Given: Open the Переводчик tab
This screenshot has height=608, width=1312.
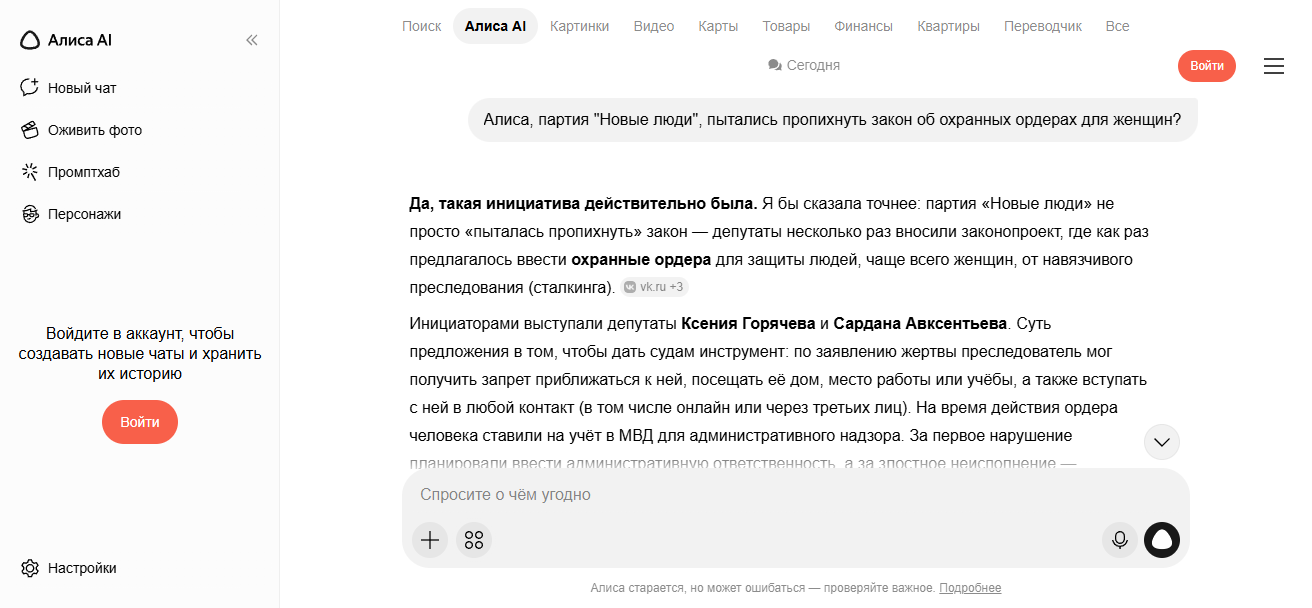Looking at the screenshot, I should point(1043,26).
